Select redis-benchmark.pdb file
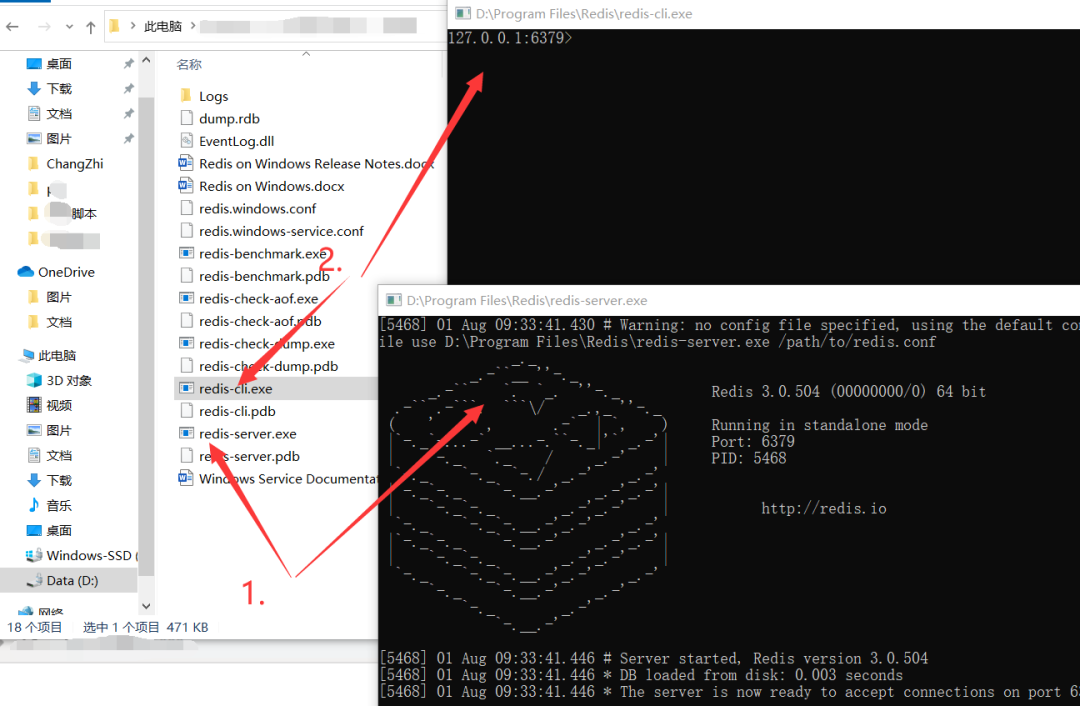 [264, 276]
